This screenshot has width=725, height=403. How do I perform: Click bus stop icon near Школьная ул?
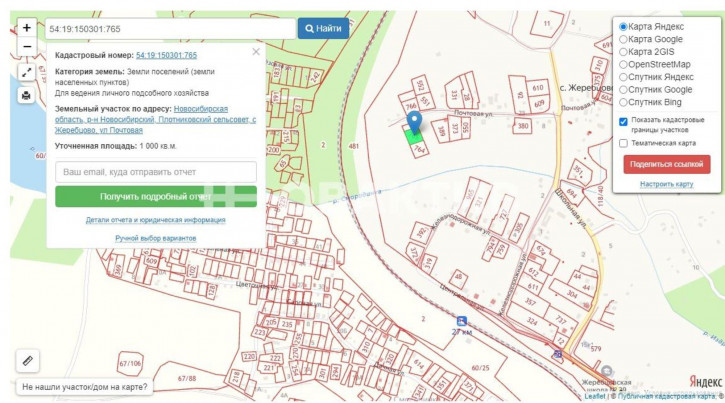[x=558, y=354]
